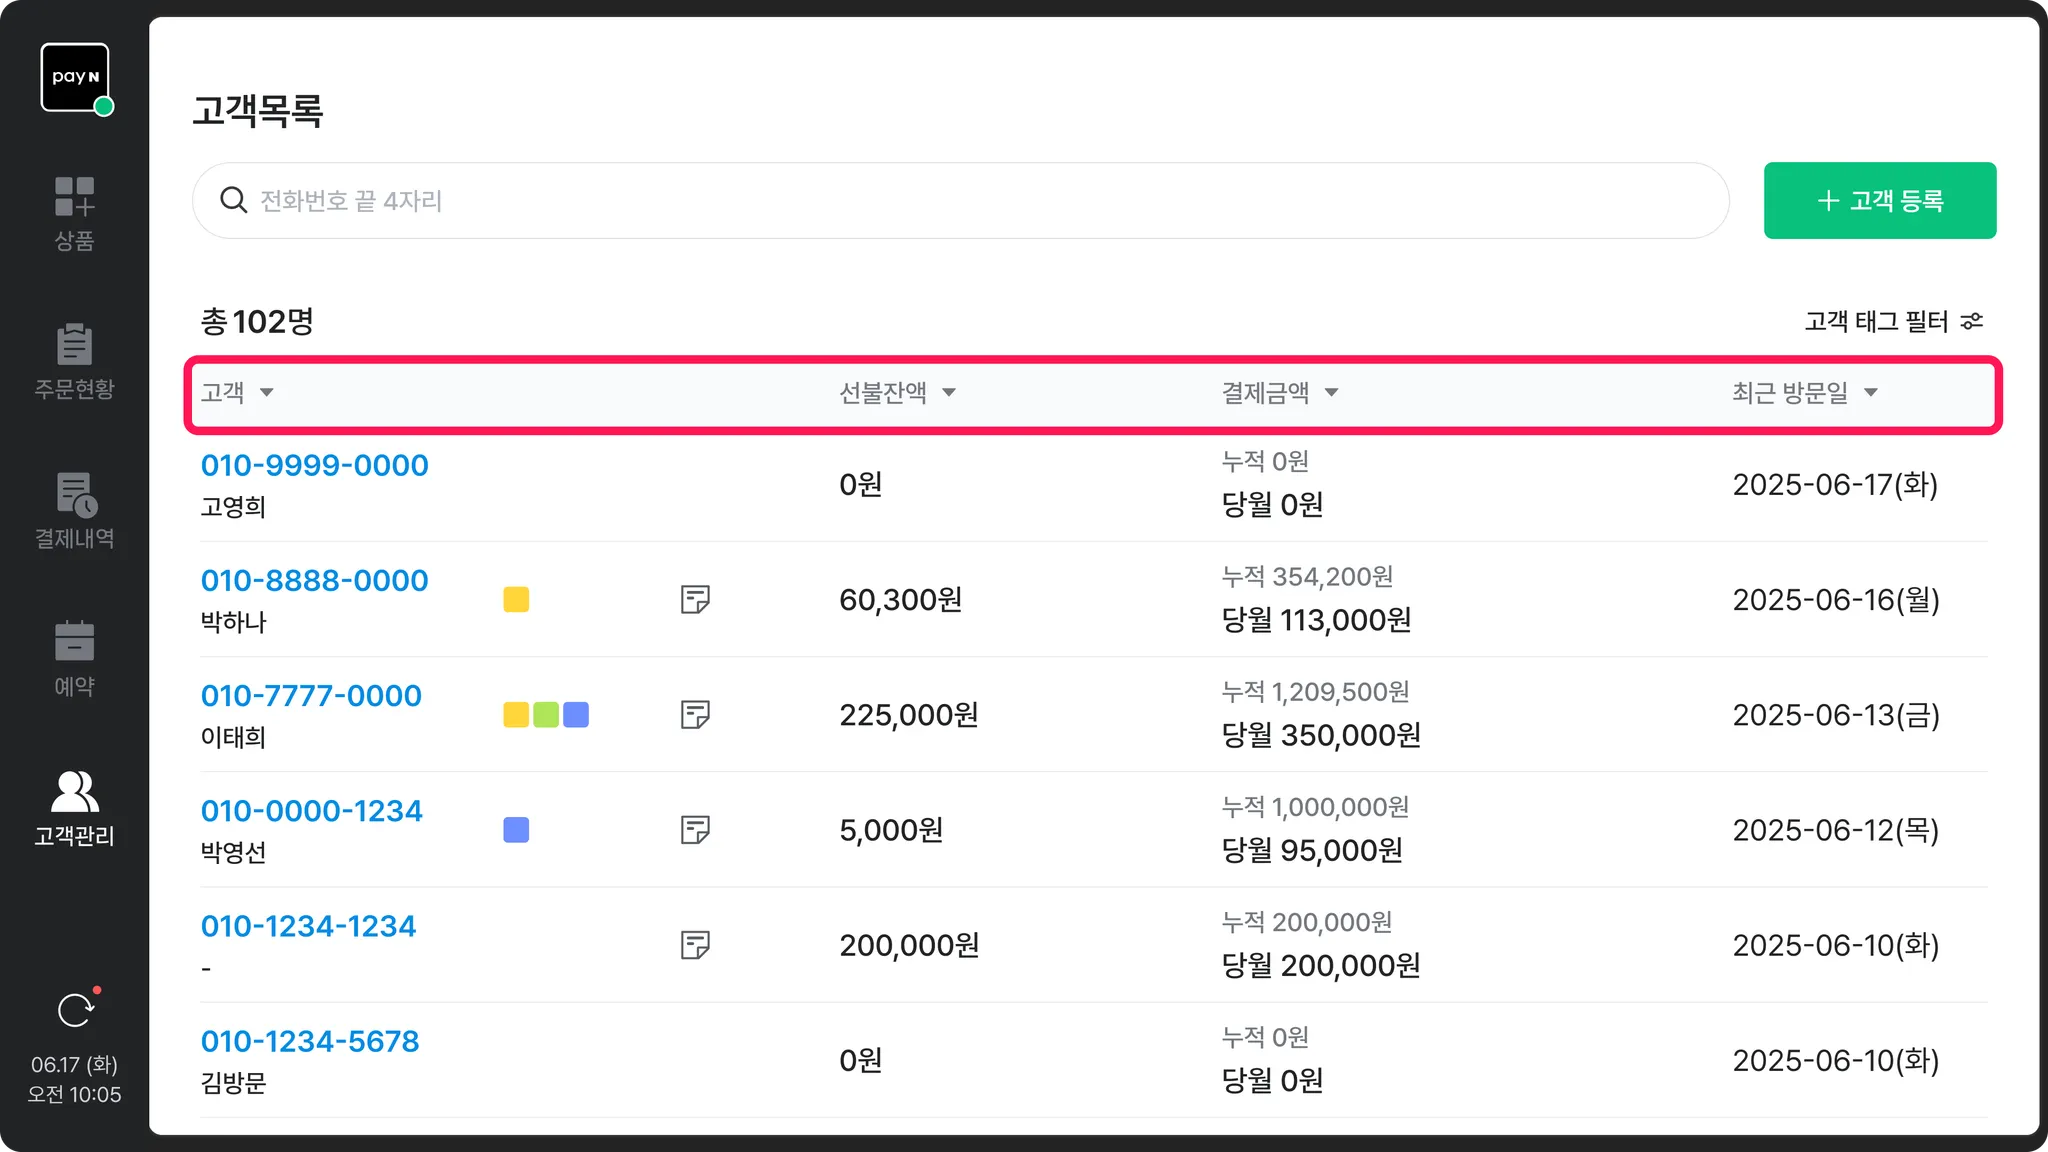2048x1152 pixels.
Task: Sort by 결제금액 column dropdown arrow
Action: click(1331, 393)
